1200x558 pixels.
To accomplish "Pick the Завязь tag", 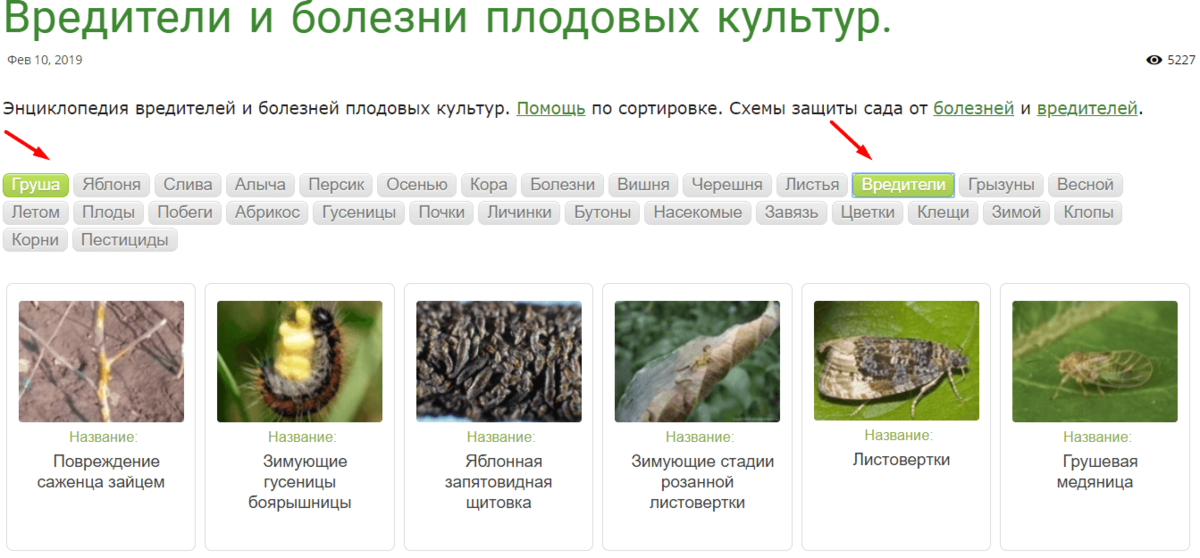I will pyautogui.click(x=792, y=212).
